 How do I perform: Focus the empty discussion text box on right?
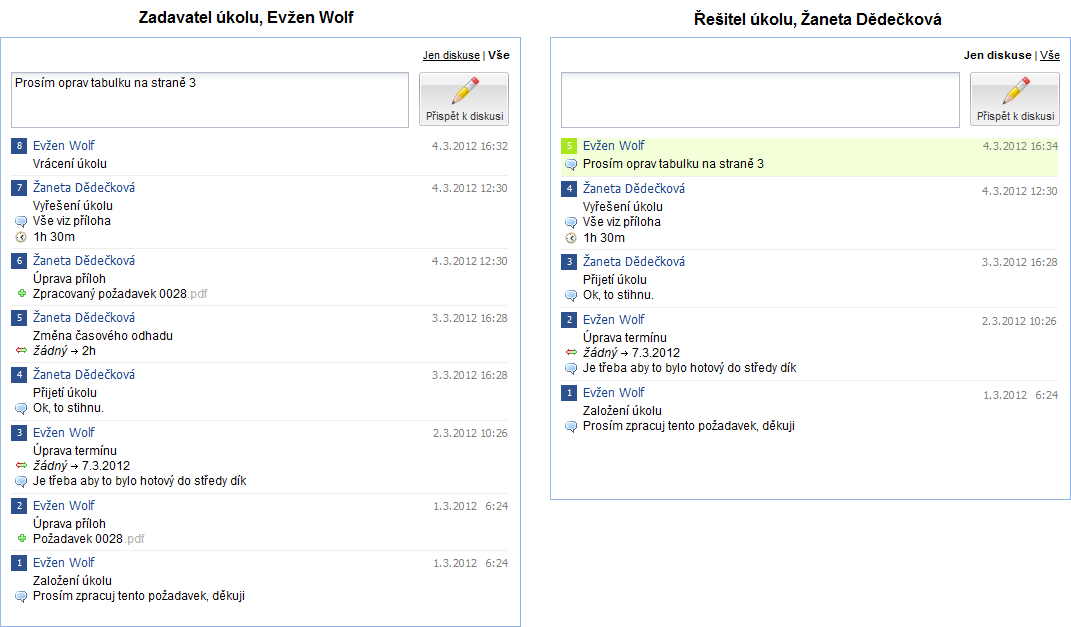(759, 99)
